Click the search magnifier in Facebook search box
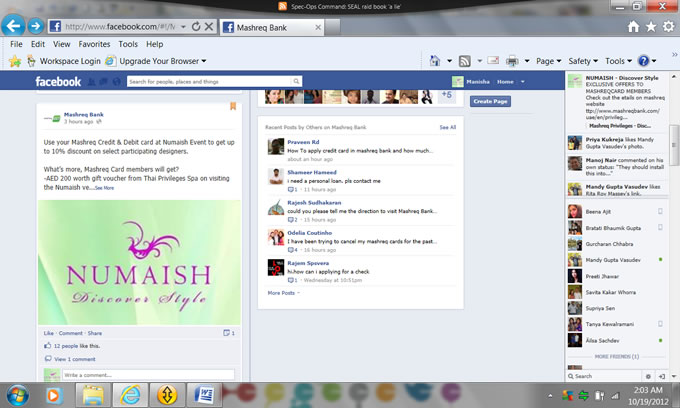 pyautogui.click(x=296, y=82)
